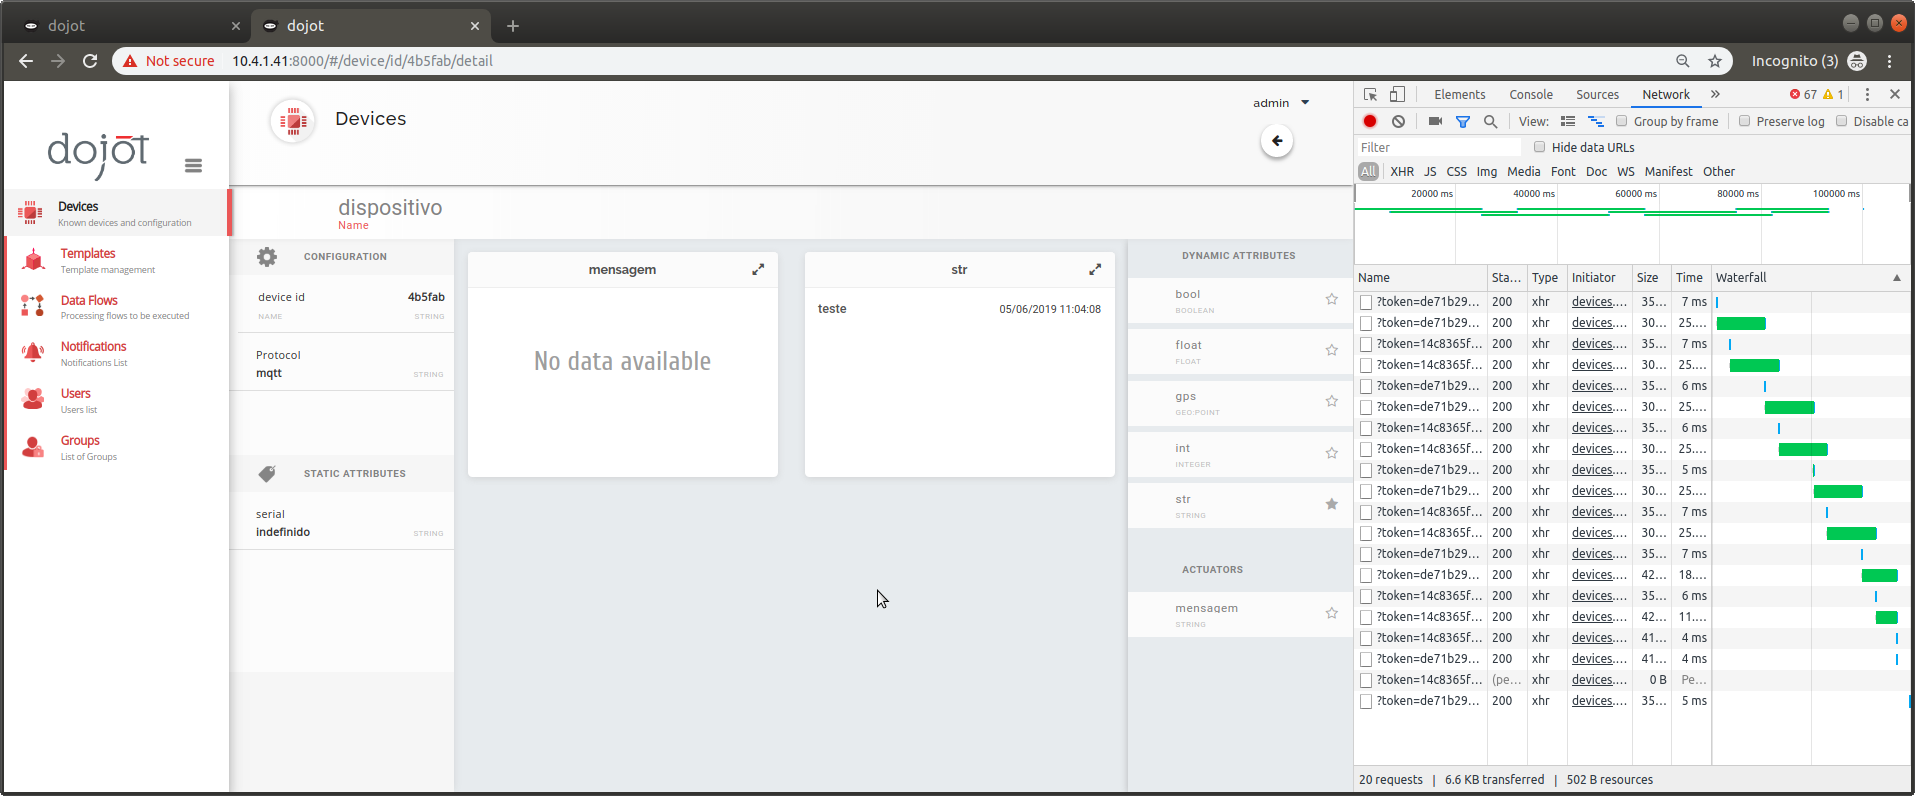The image size is (1915, 796).
Task: Select the Network tab in DevTools
Action: [1666, 94]
